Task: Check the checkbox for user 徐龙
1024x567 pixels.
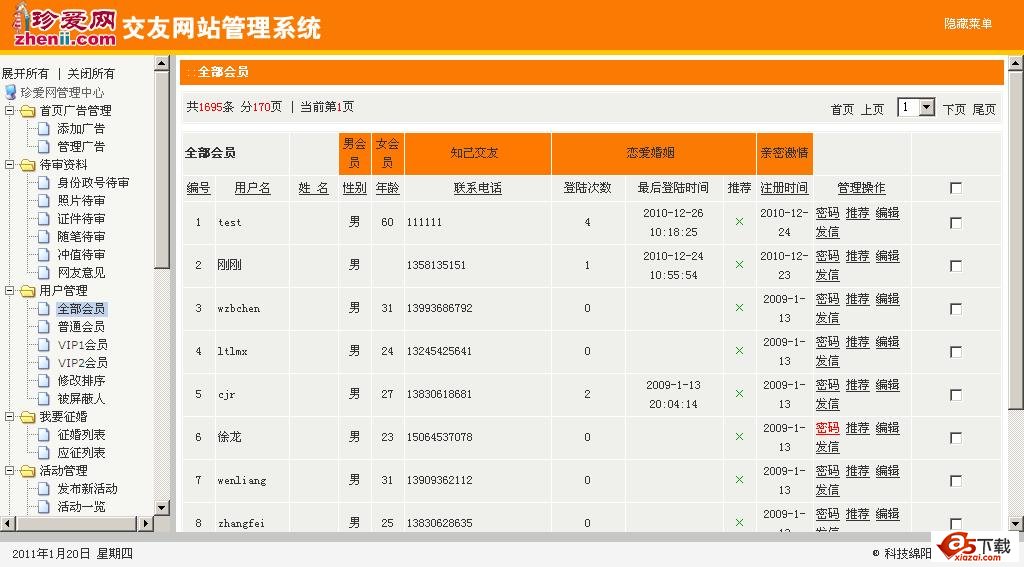Action: 955,438
